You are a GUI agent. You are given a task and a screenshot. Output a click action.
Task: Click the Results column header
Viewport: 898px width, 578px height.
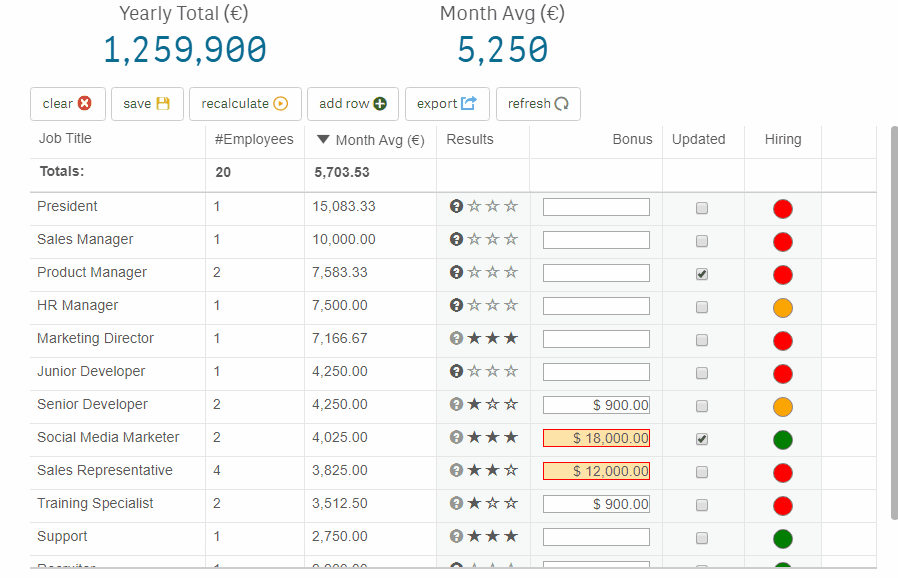point(470,139)
